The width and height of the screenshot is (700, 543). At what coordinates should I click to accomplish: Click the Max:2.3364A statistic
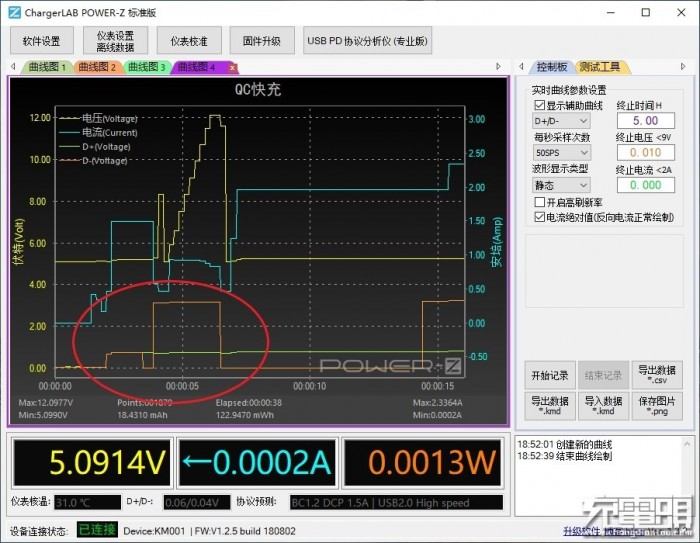438,403
